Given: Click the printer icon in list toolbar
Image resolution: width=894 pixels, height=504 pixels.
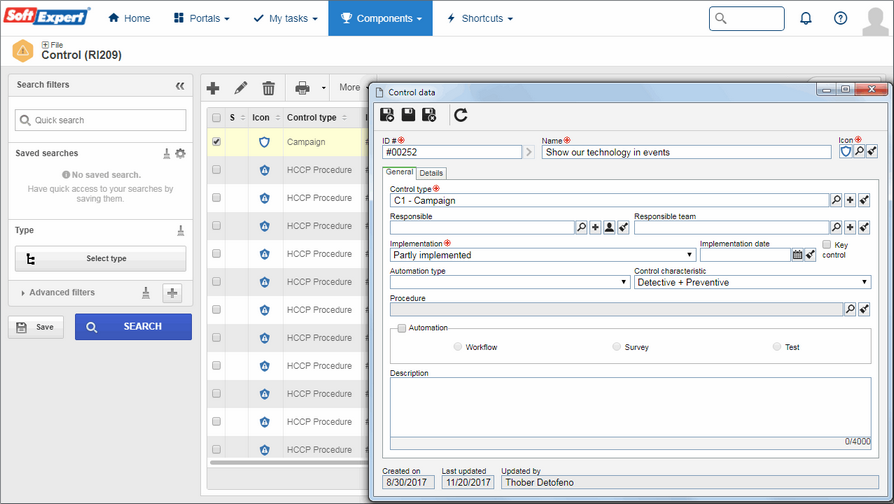Looking at the screenshot, I should coord(302,88).
